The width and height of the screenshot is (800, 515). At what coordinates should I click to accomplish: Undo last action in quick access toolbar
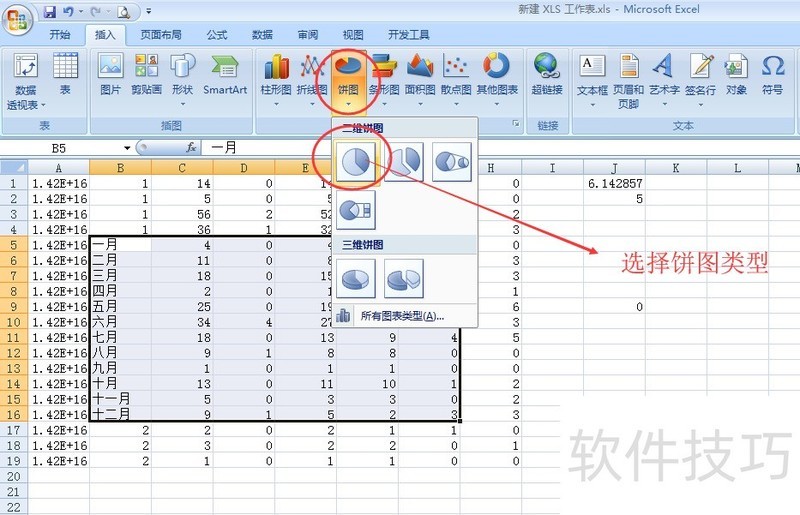coord(68,11)
